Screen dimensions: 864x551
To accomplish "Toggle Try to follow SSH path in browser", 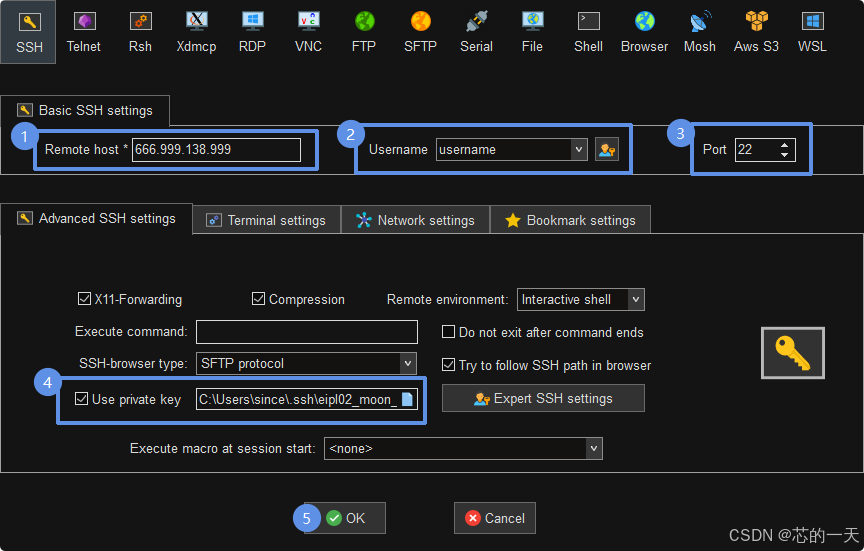I will (x=448, y=365).
